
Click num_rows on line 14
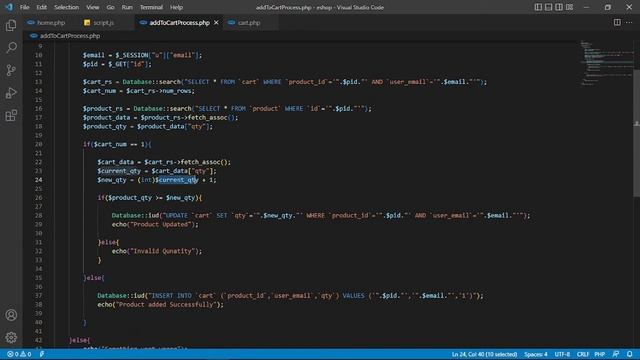(x=178, y=91)
